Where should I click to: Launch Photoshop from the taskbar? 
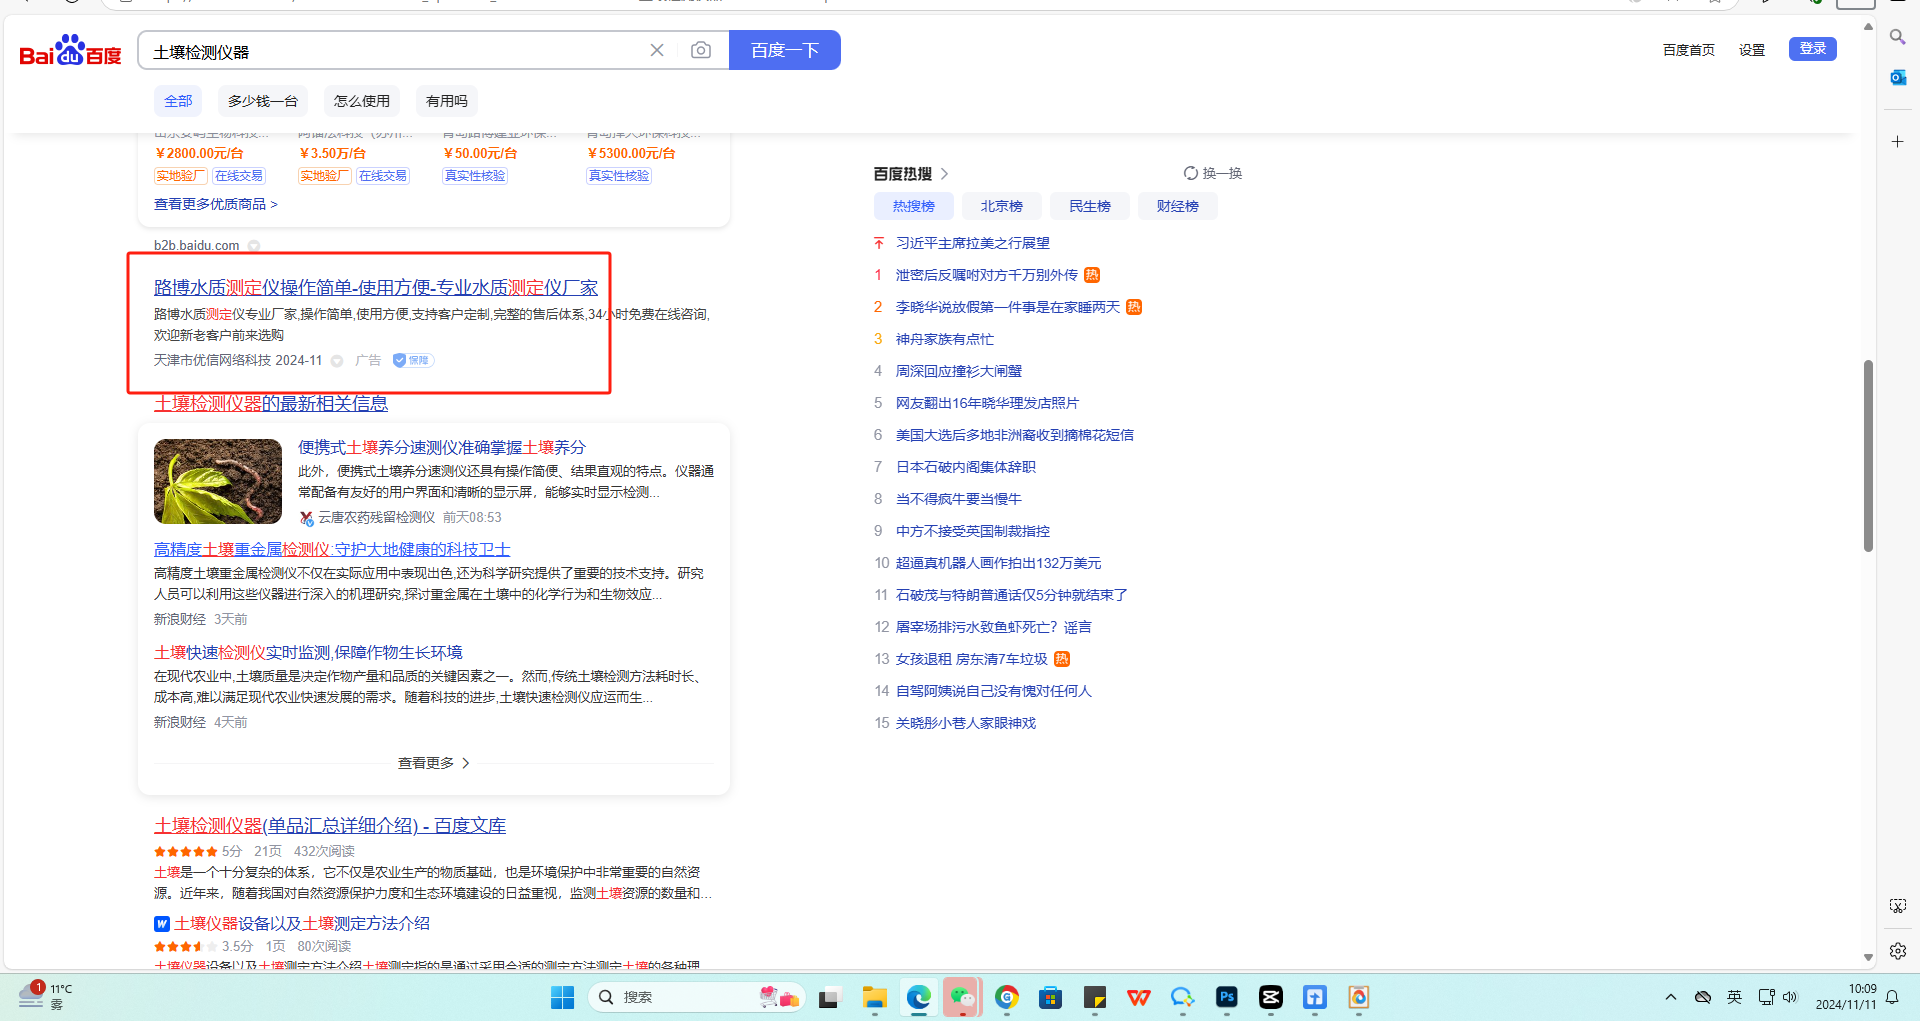pyautogui.click(x=1226, y=997)
